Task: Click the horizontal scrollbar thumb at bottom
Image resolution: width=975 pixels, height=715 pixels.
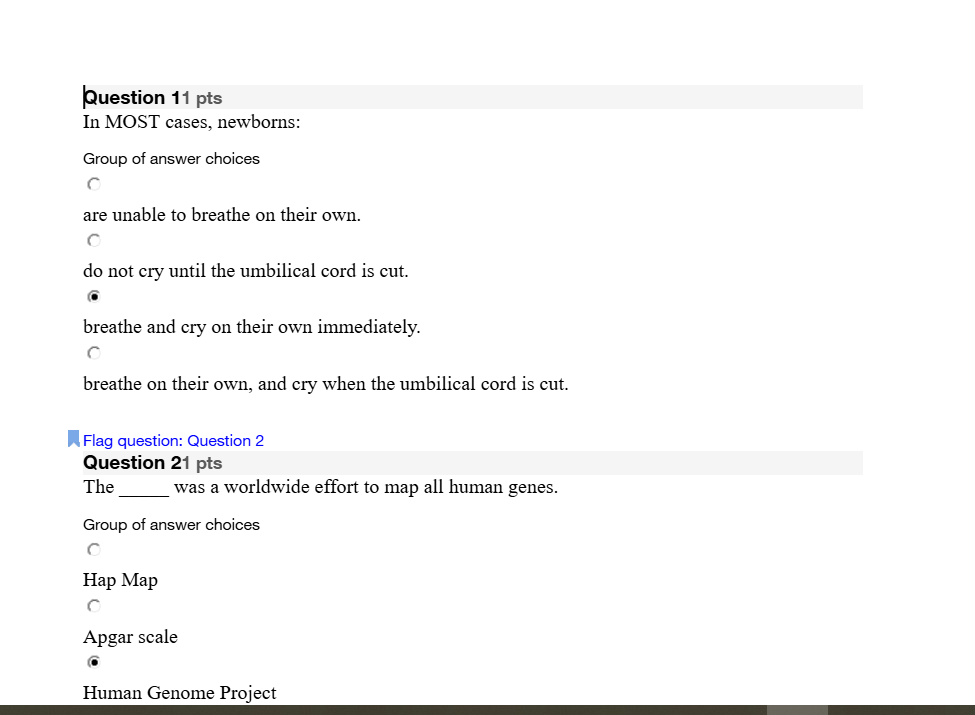Action: [x=797, y=710]
